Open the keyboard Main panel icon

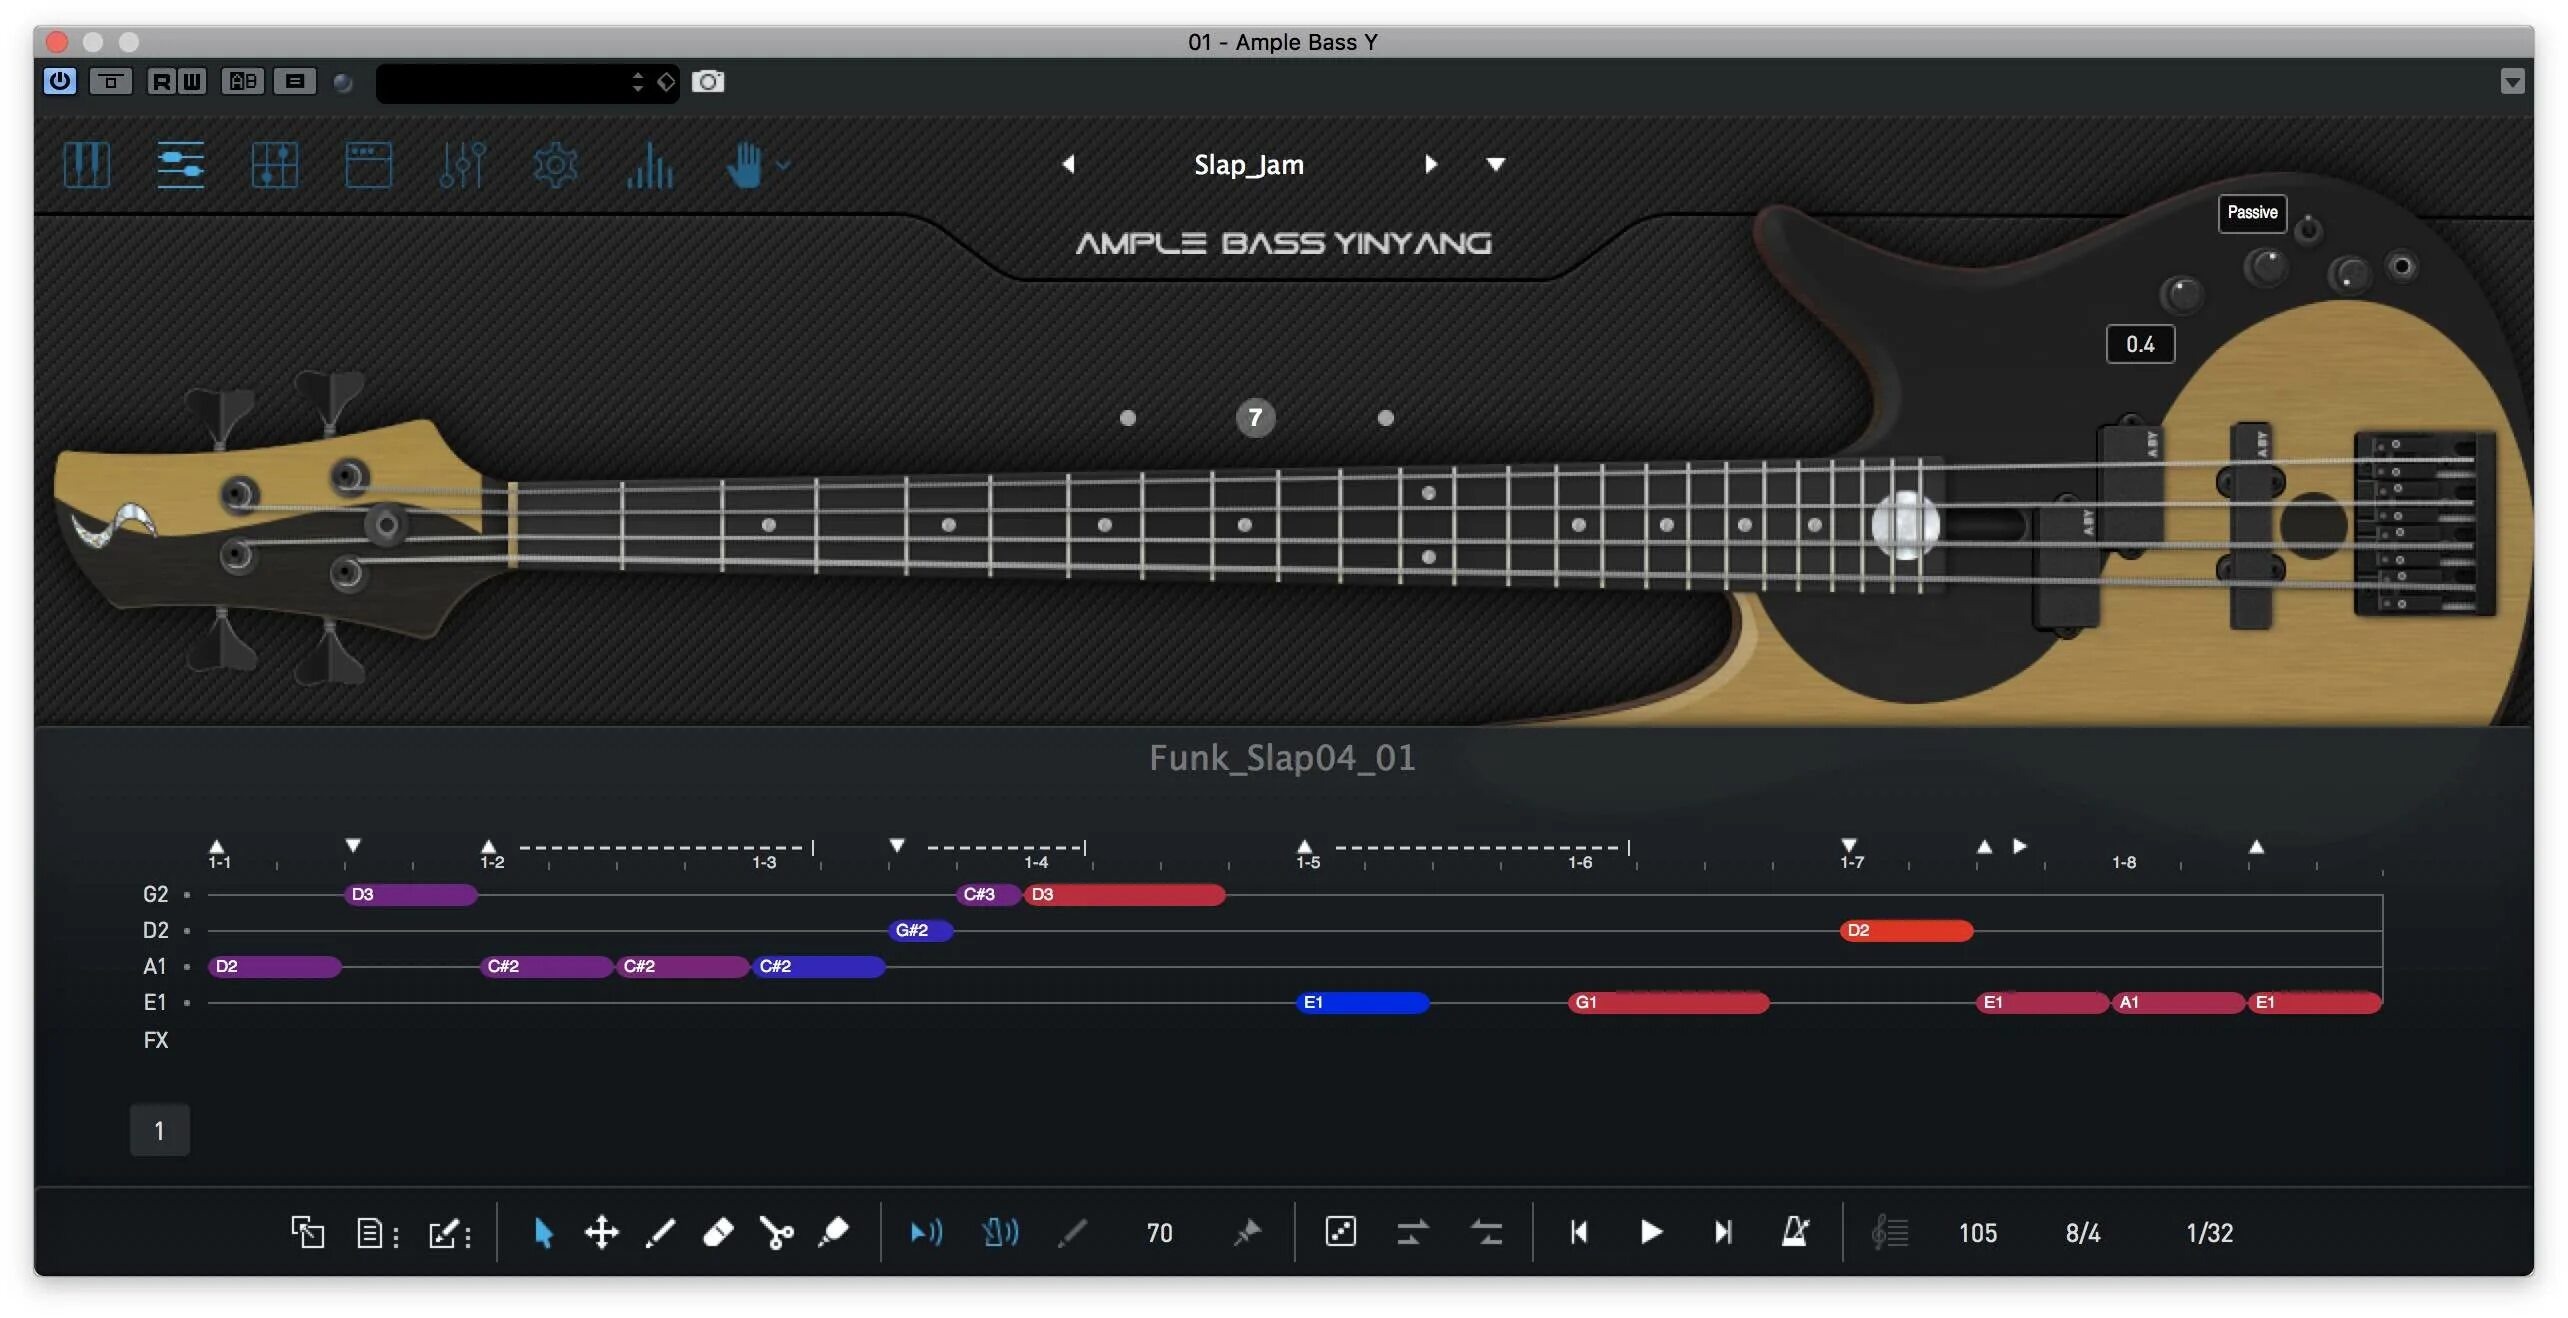(86, 165)
